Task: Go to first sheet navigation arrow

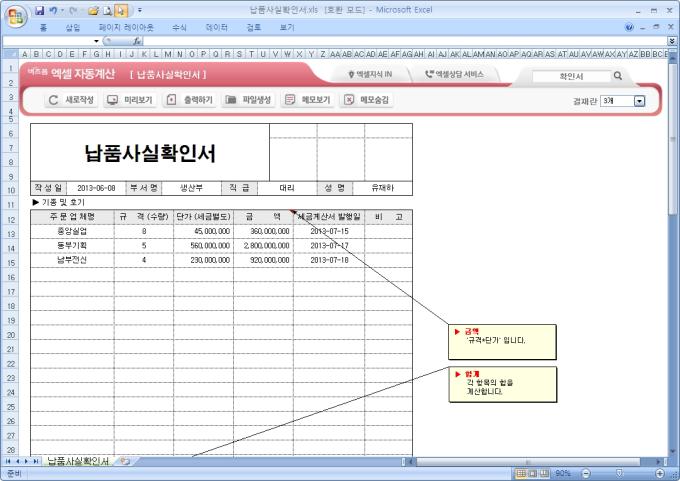Action: pyautogui.click(x=8, y=461)
